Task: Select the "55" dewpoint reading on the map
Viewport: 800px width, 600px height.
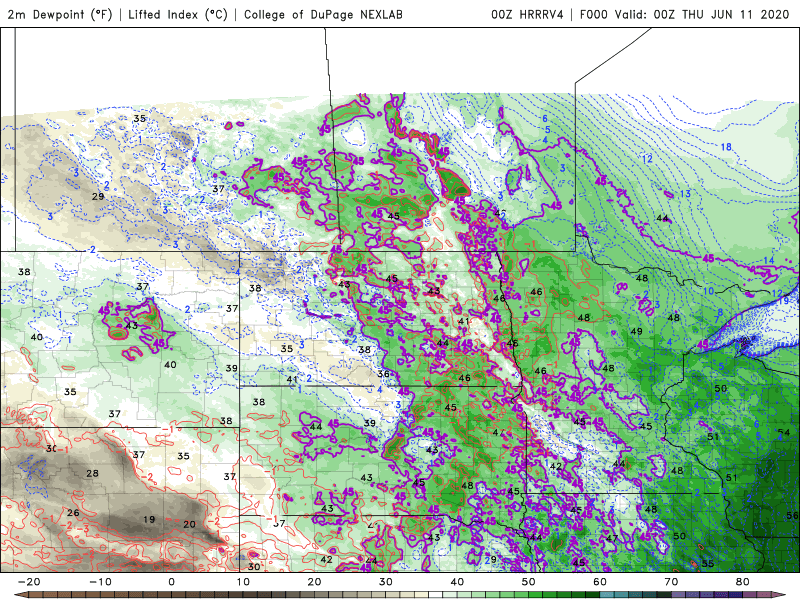Action: (x=708, y=564)
